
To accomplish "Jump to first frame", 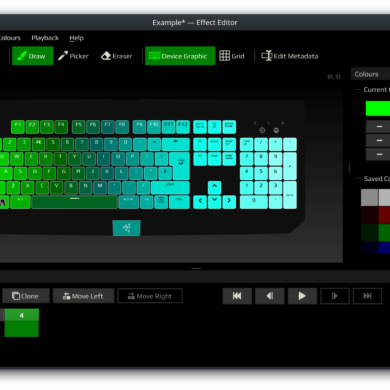I will tap(237, 296).
